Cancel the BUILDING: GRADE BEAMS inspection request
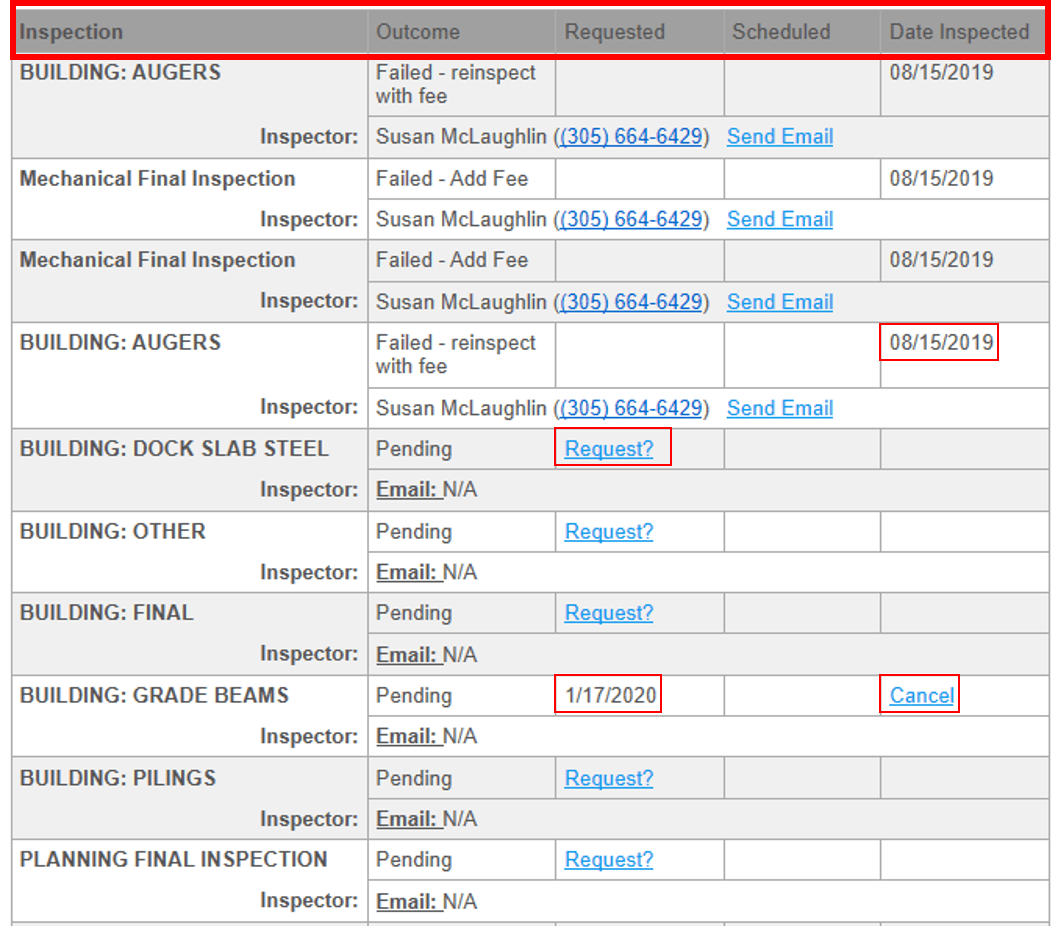1058x926 pixels. pyautogui.click(x=919, y=694)
